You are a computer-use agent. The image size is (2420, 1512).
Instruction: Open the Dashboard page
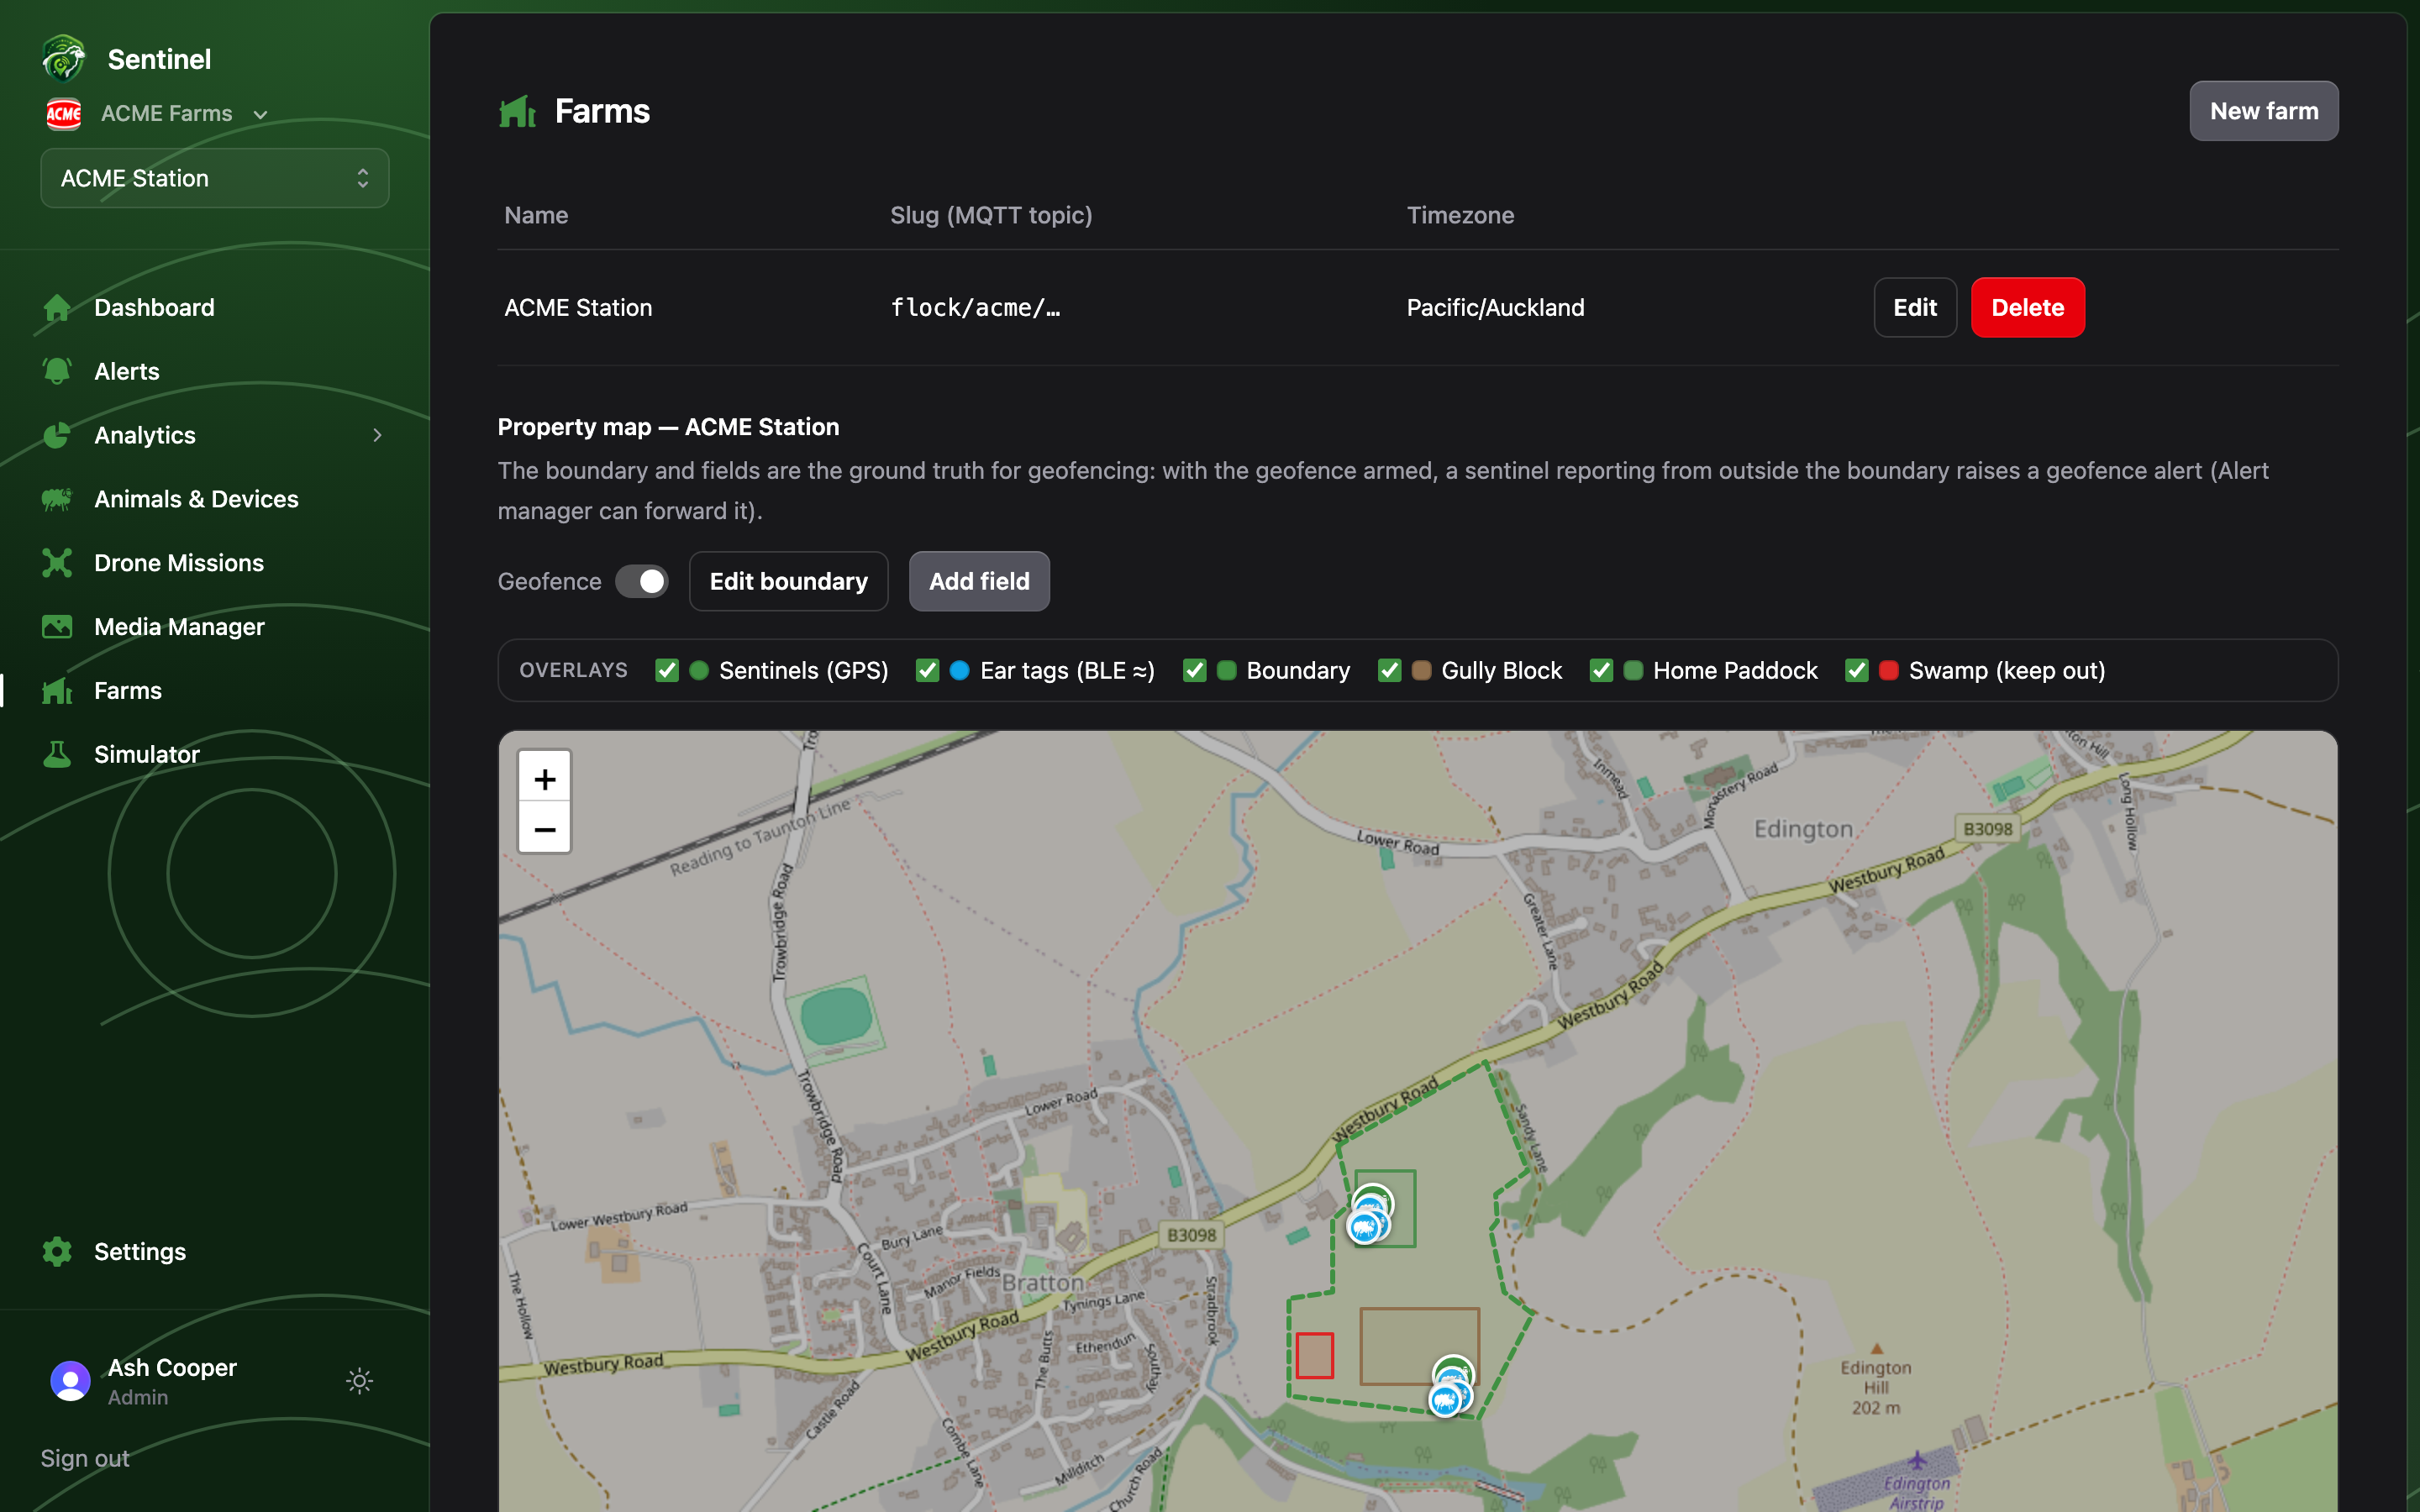coord(154,308)
